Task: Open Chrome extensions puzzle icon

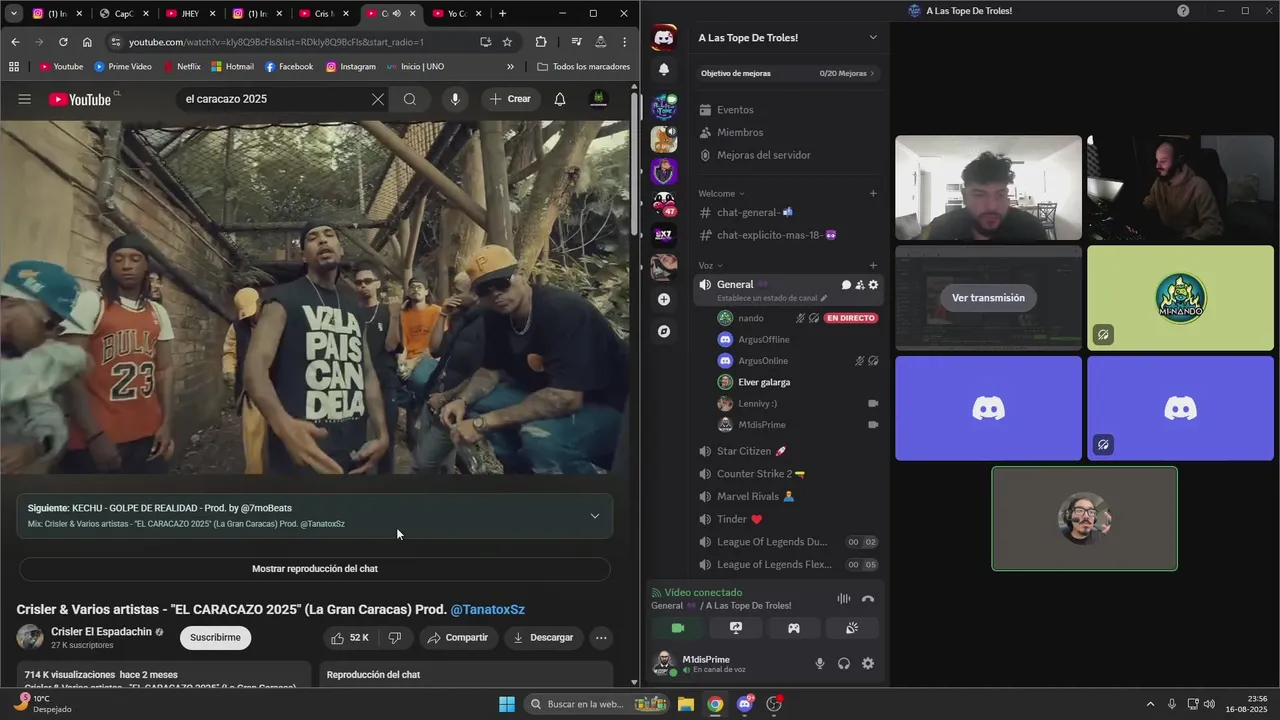Action: (x=541, y=42)
